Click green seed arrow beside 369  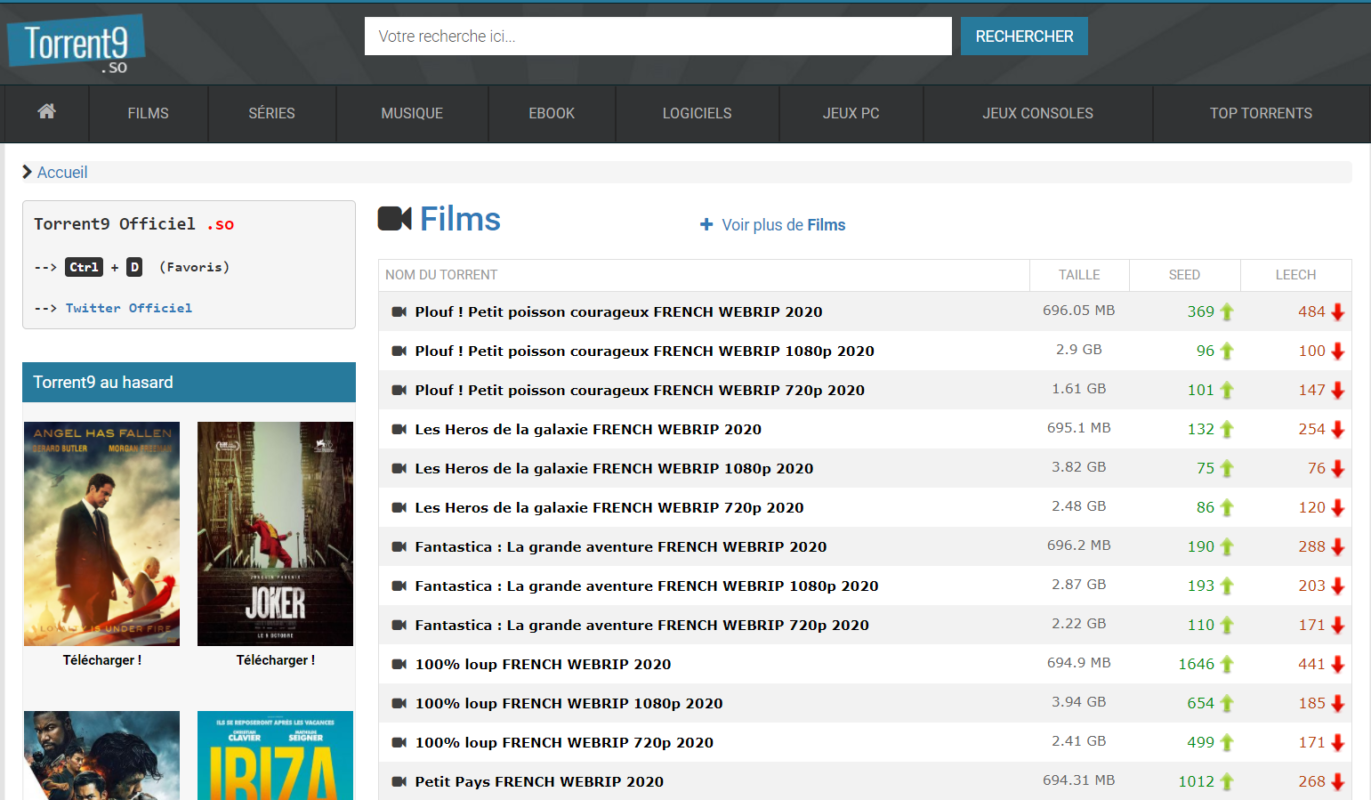click(x=1227, y=312)
